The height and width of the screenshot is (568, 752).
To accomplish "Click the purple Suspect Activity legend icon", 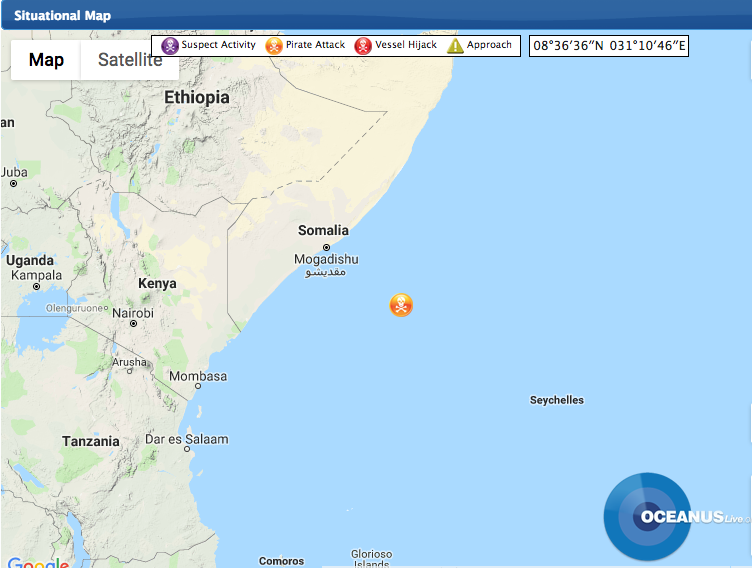I will 170,46.
